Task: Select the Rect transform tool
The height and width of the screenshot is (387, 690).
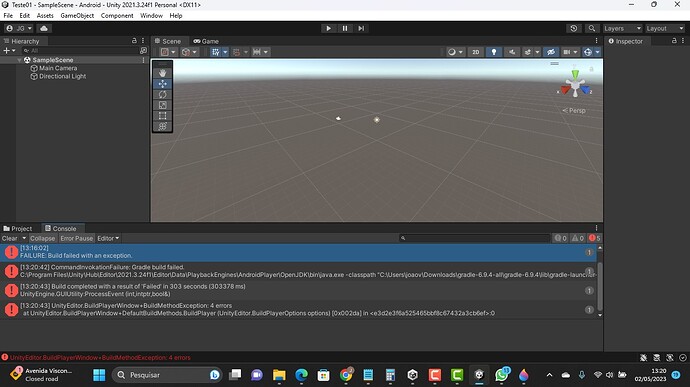Action: [162, 116]
